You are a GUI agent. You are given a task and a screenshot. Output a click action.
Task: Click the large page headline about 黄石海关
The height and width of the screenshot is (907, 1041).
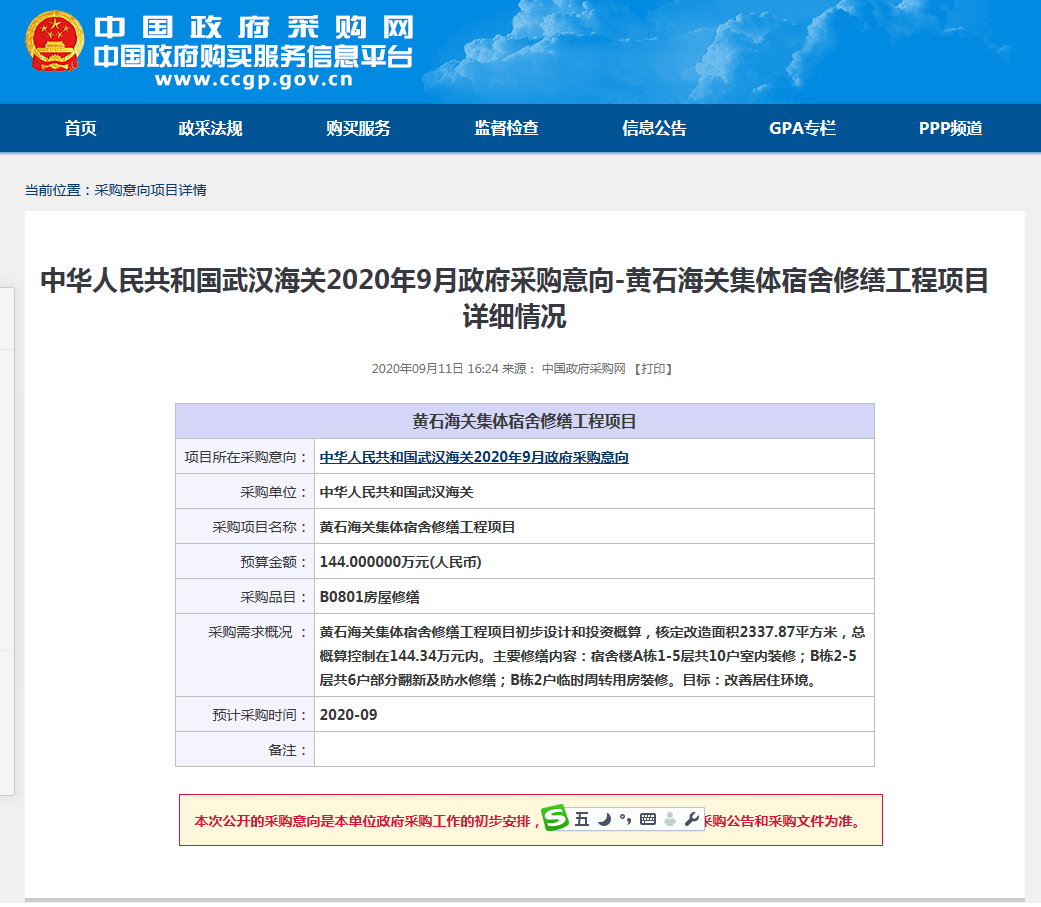515,298
